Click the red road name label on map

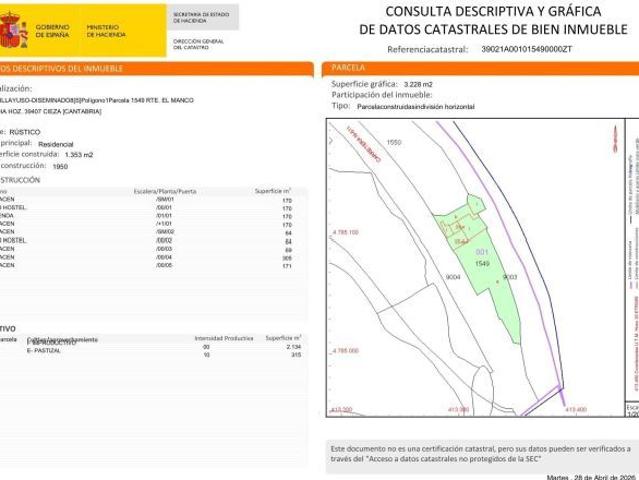pos(363,144)
